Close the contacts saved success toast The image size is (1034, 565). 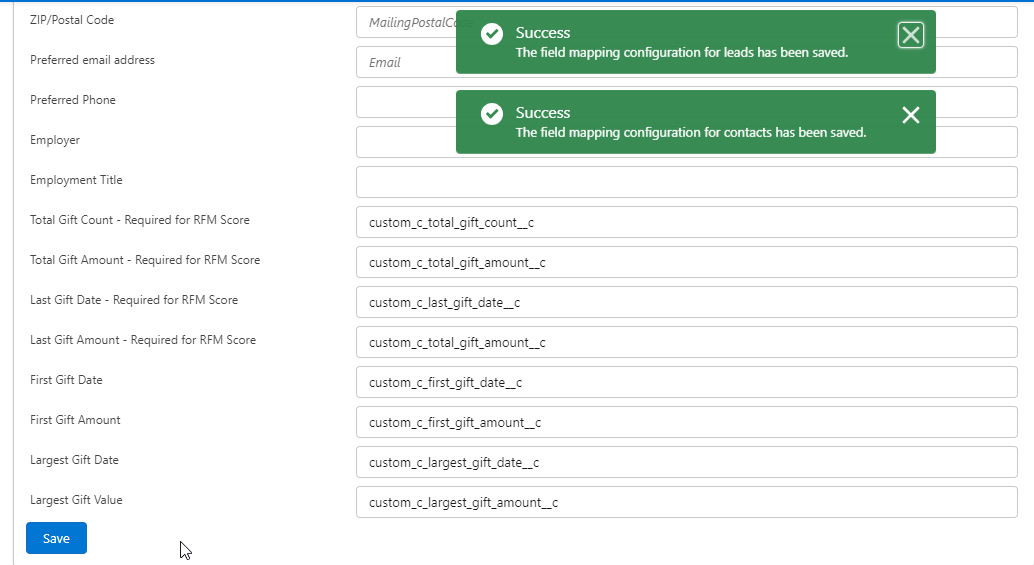(x=910, y=115)
